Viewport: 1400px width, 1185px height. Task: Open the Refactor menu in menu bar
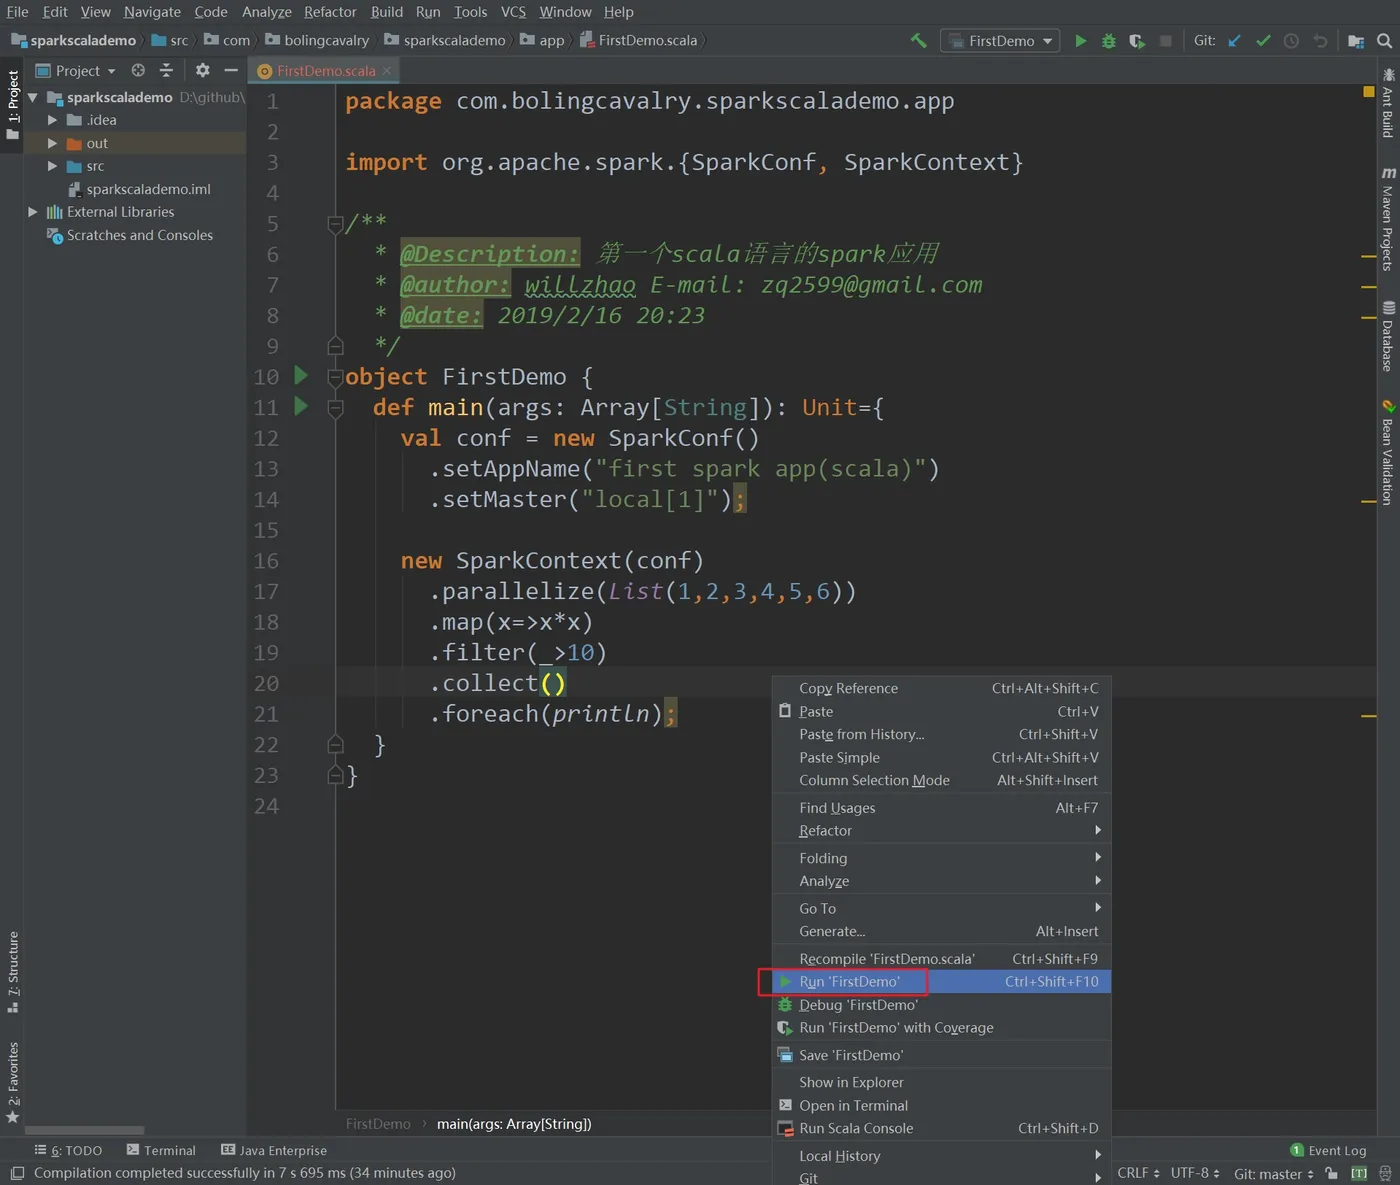pyautogui.click(x=330, y=12)
